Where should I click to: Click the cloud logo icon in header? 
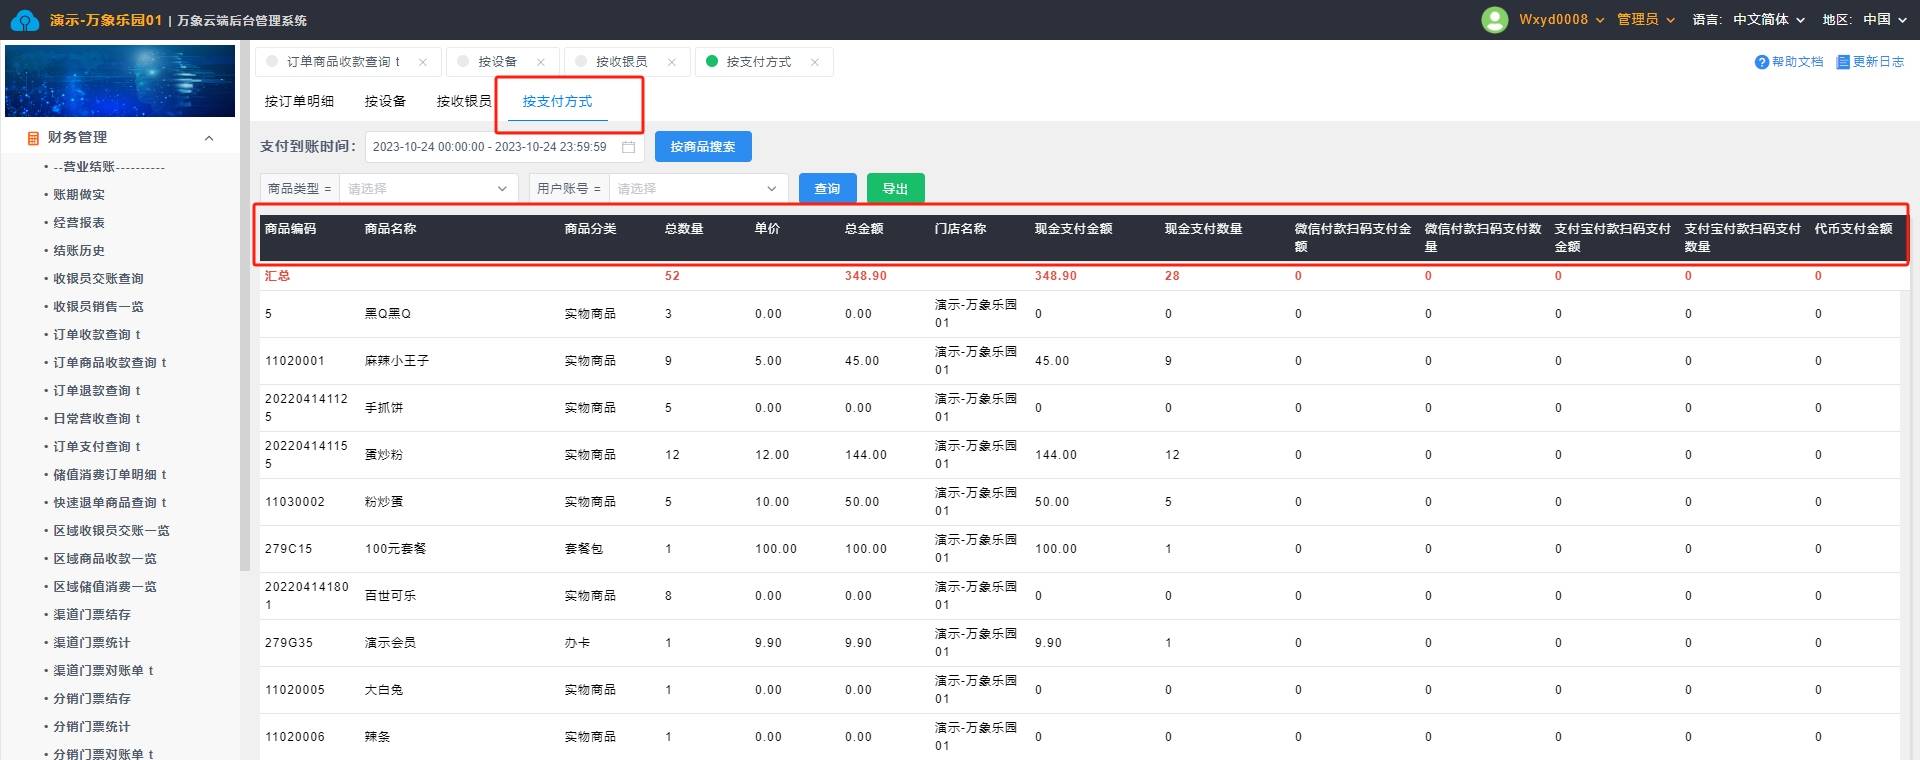[24, 20]
